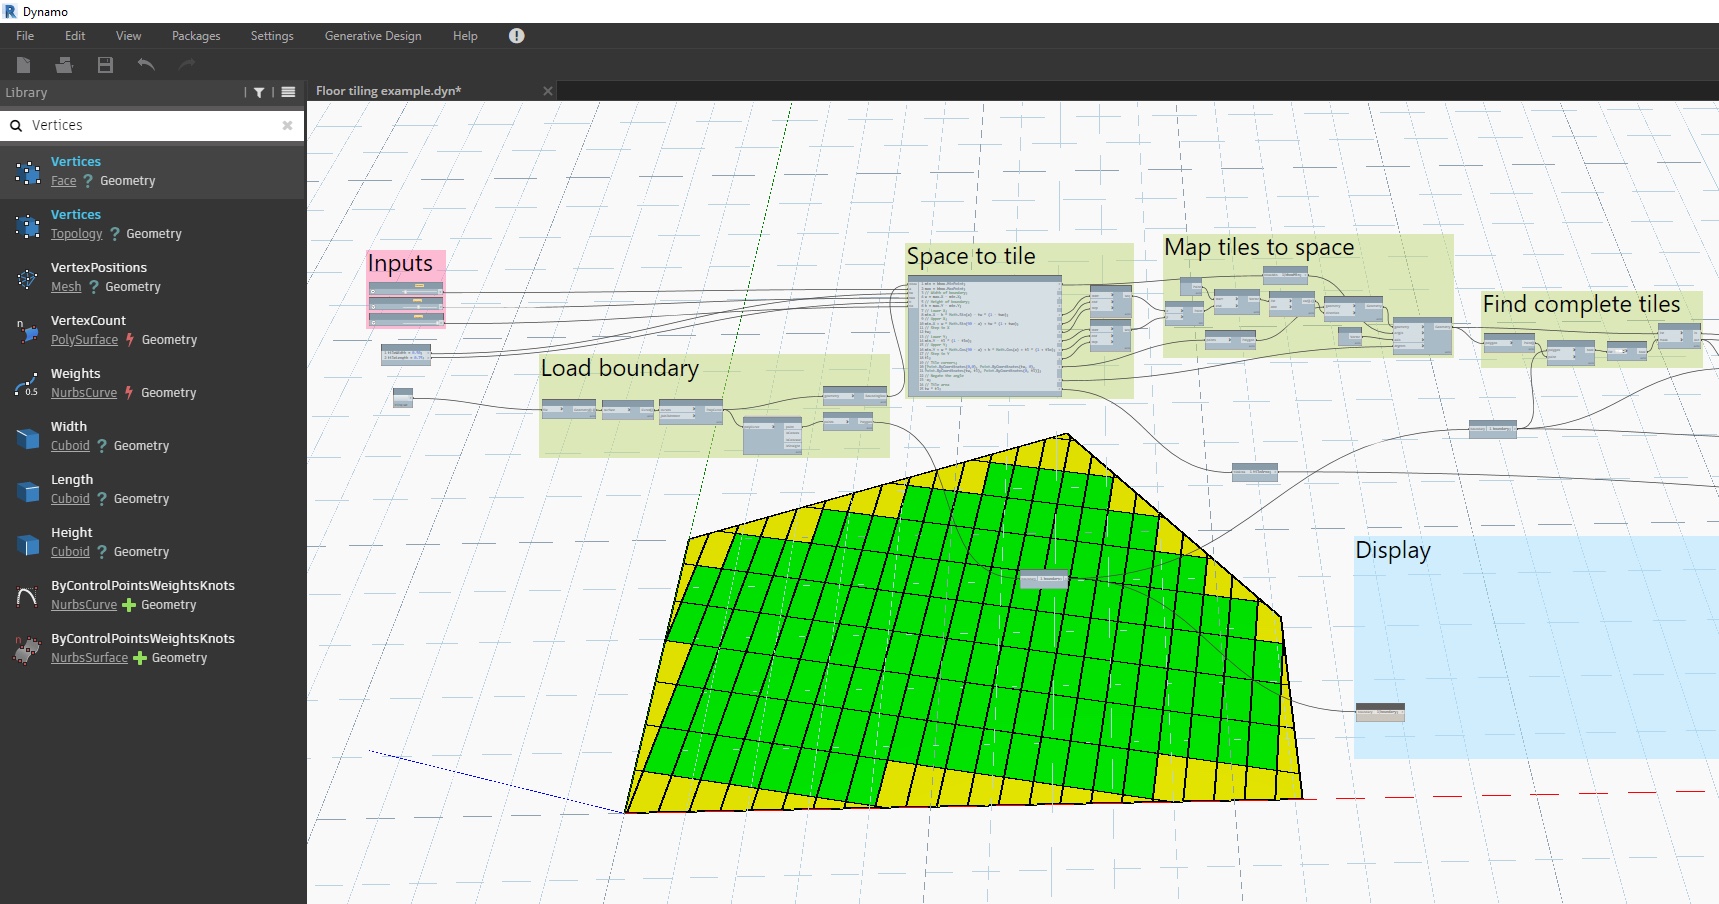Open the Generative Design menu
The height and width of the screenshot is (904, 1719).
tap(372, 35)
